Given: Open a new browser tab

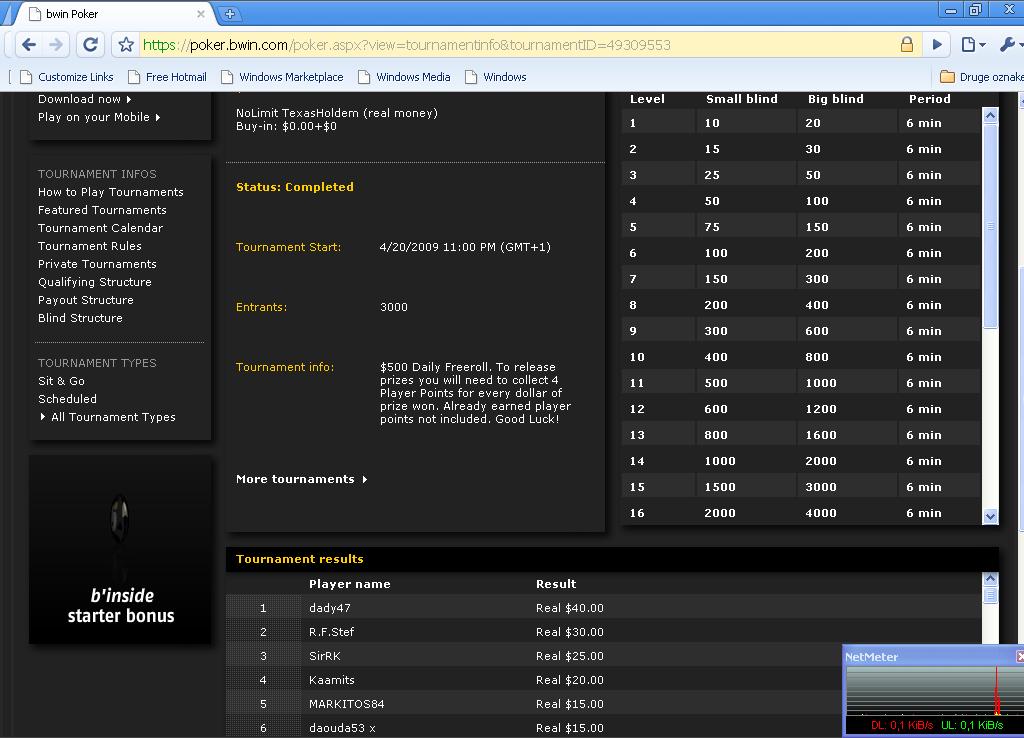Looking at the screenshot, I should [x=229, y=13].
